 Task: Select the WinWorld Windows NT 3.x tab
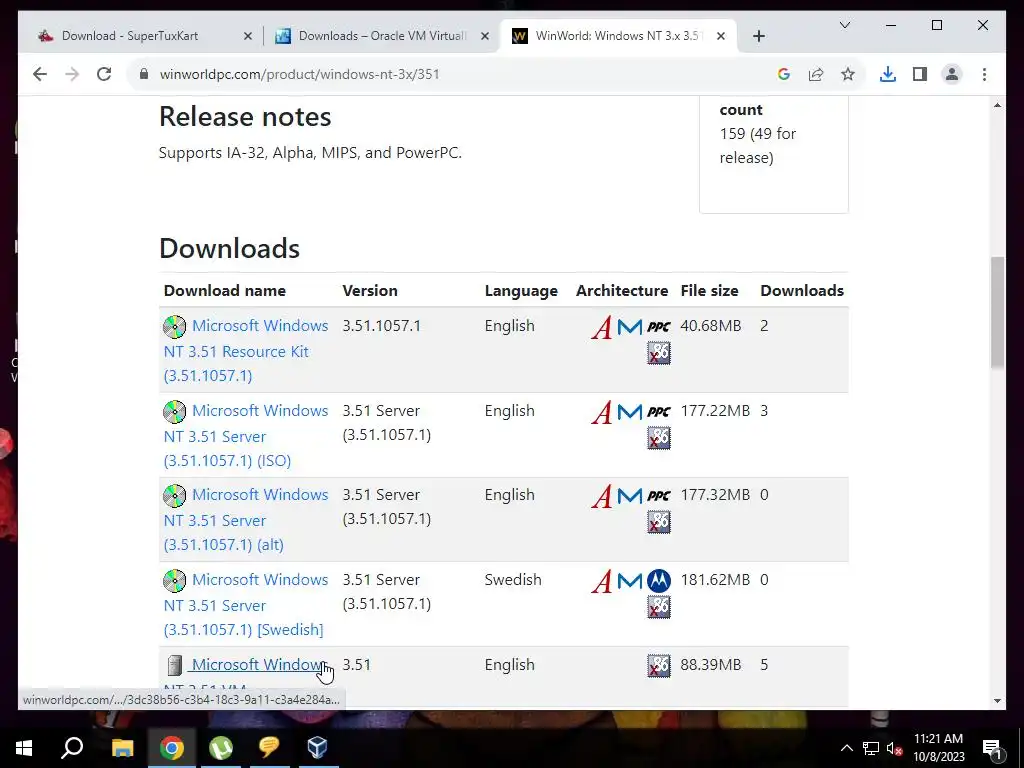[617, 36]
